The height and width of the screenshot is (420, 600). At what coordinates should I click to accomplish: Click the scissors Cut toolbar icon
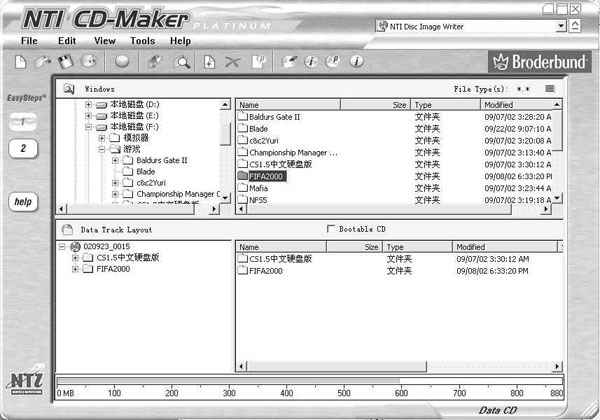233,62
